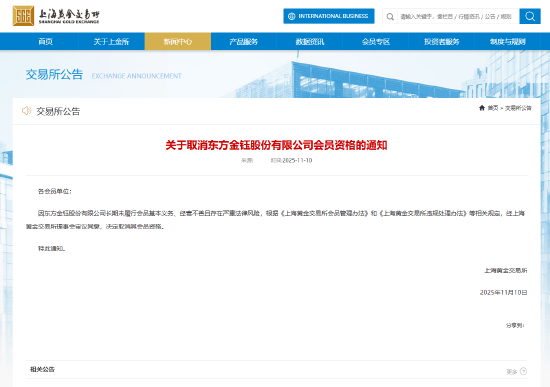The width and height of the screenshot is (550, 387).
Task: Click the red announcement title
Action: click(x=276, y=145)
